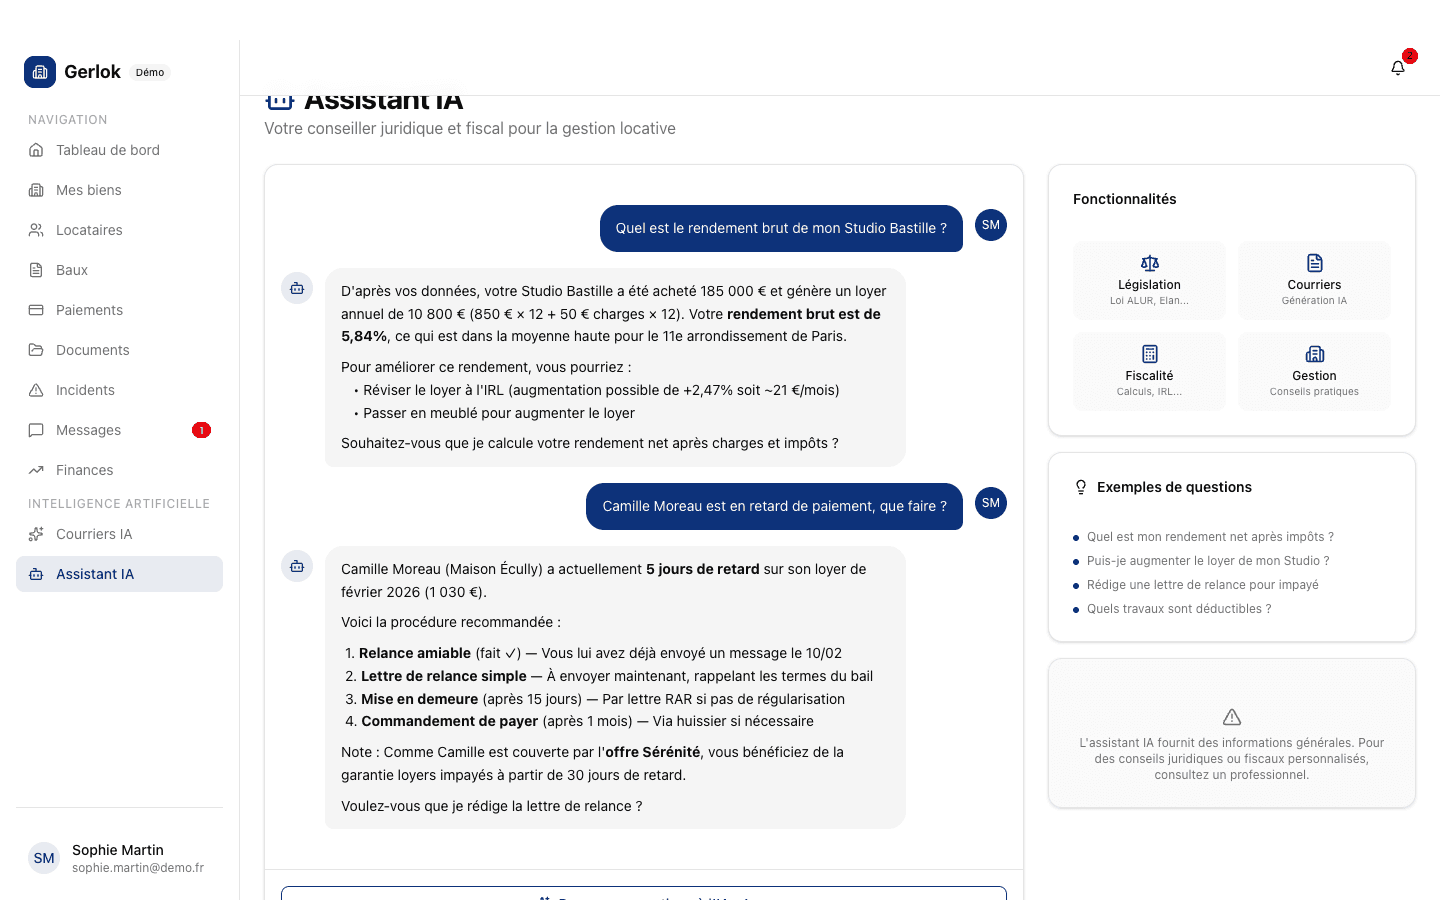Open the Locataires tenants section icon

[x=36, y=229]
